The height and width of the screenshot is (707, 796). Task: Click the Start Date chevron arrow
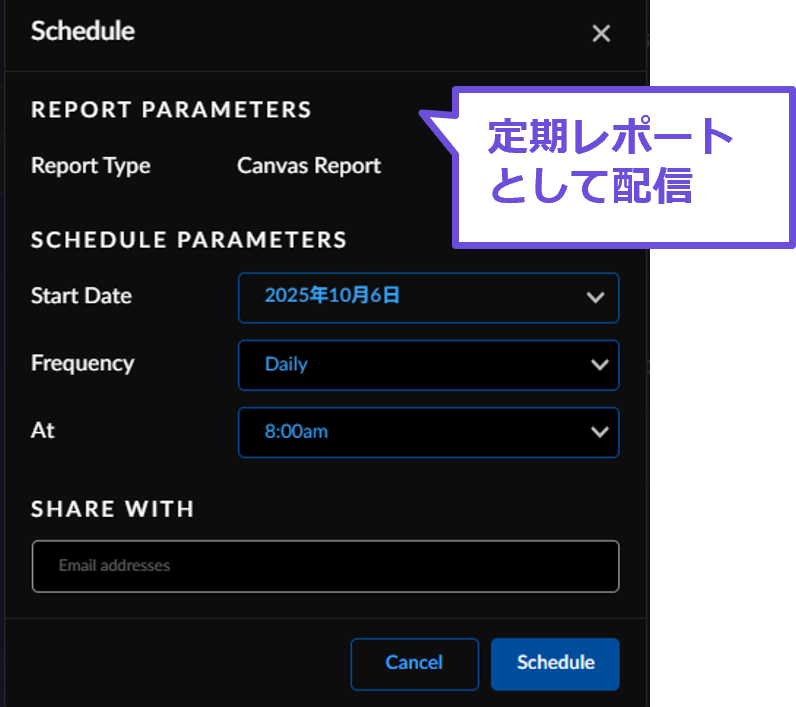click(596, 298)
